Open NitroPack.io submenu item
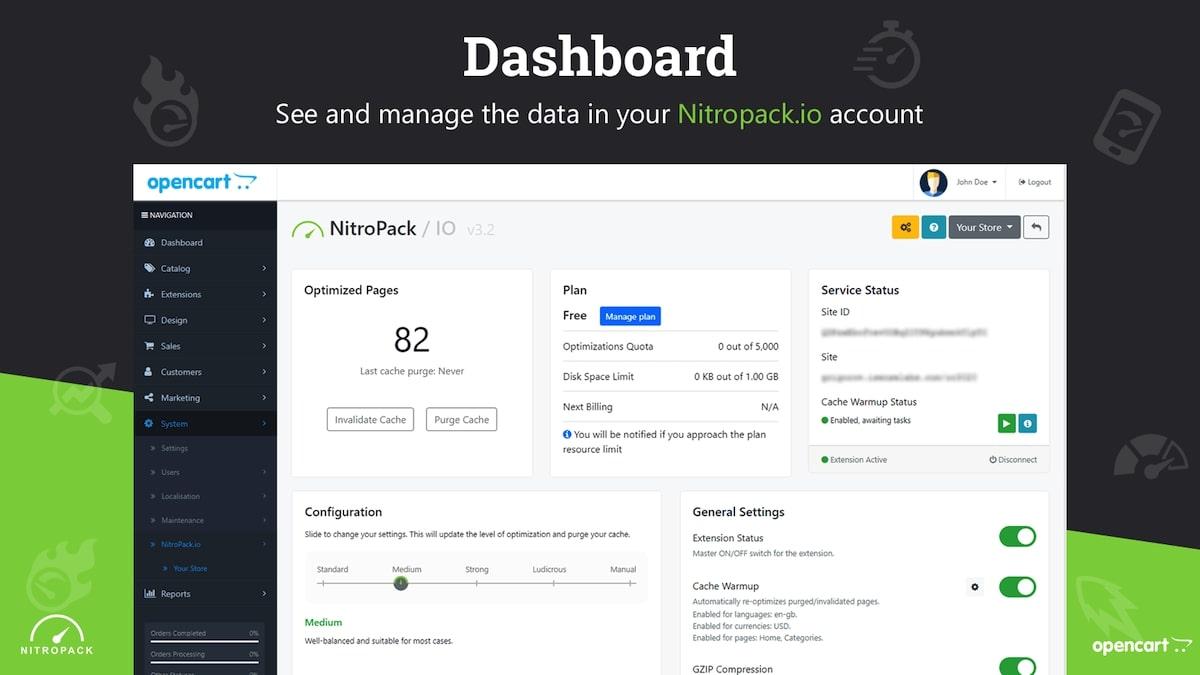The width and height of the screenshot is (1200, 675). tap(181, 544)
